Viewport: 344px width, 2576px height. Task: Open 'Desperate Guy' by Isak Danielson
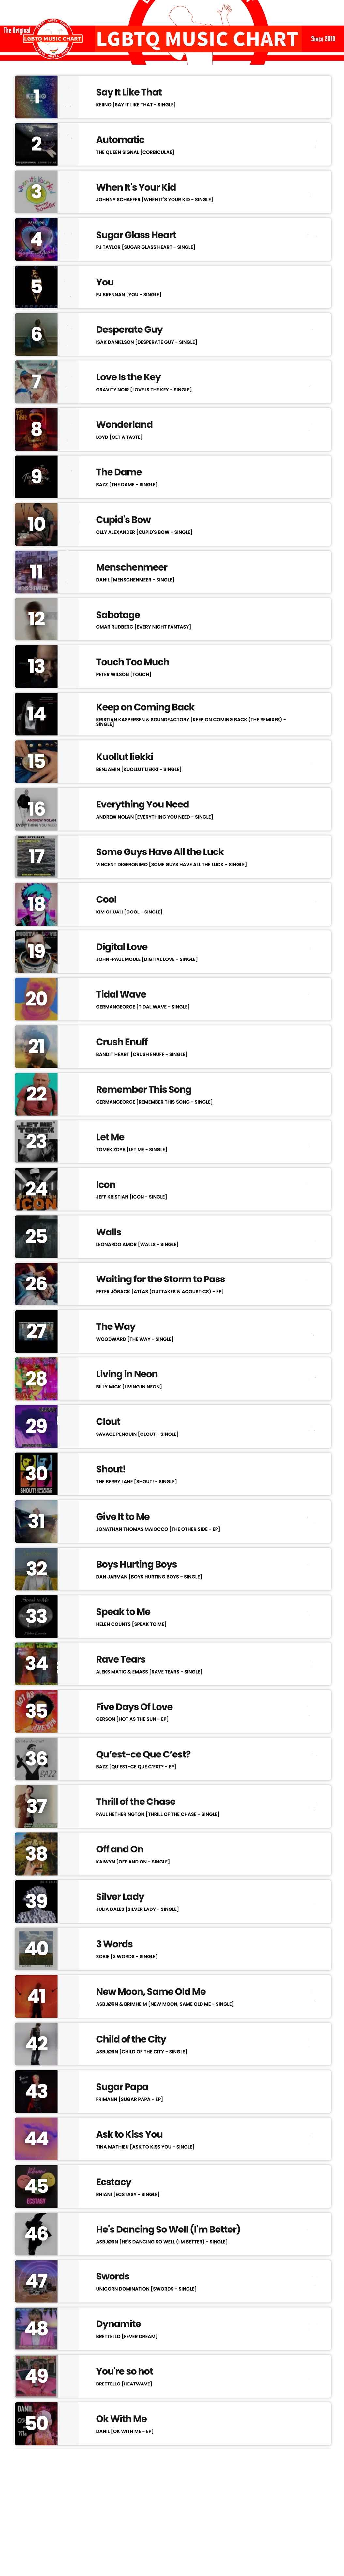tap(129, 329)
